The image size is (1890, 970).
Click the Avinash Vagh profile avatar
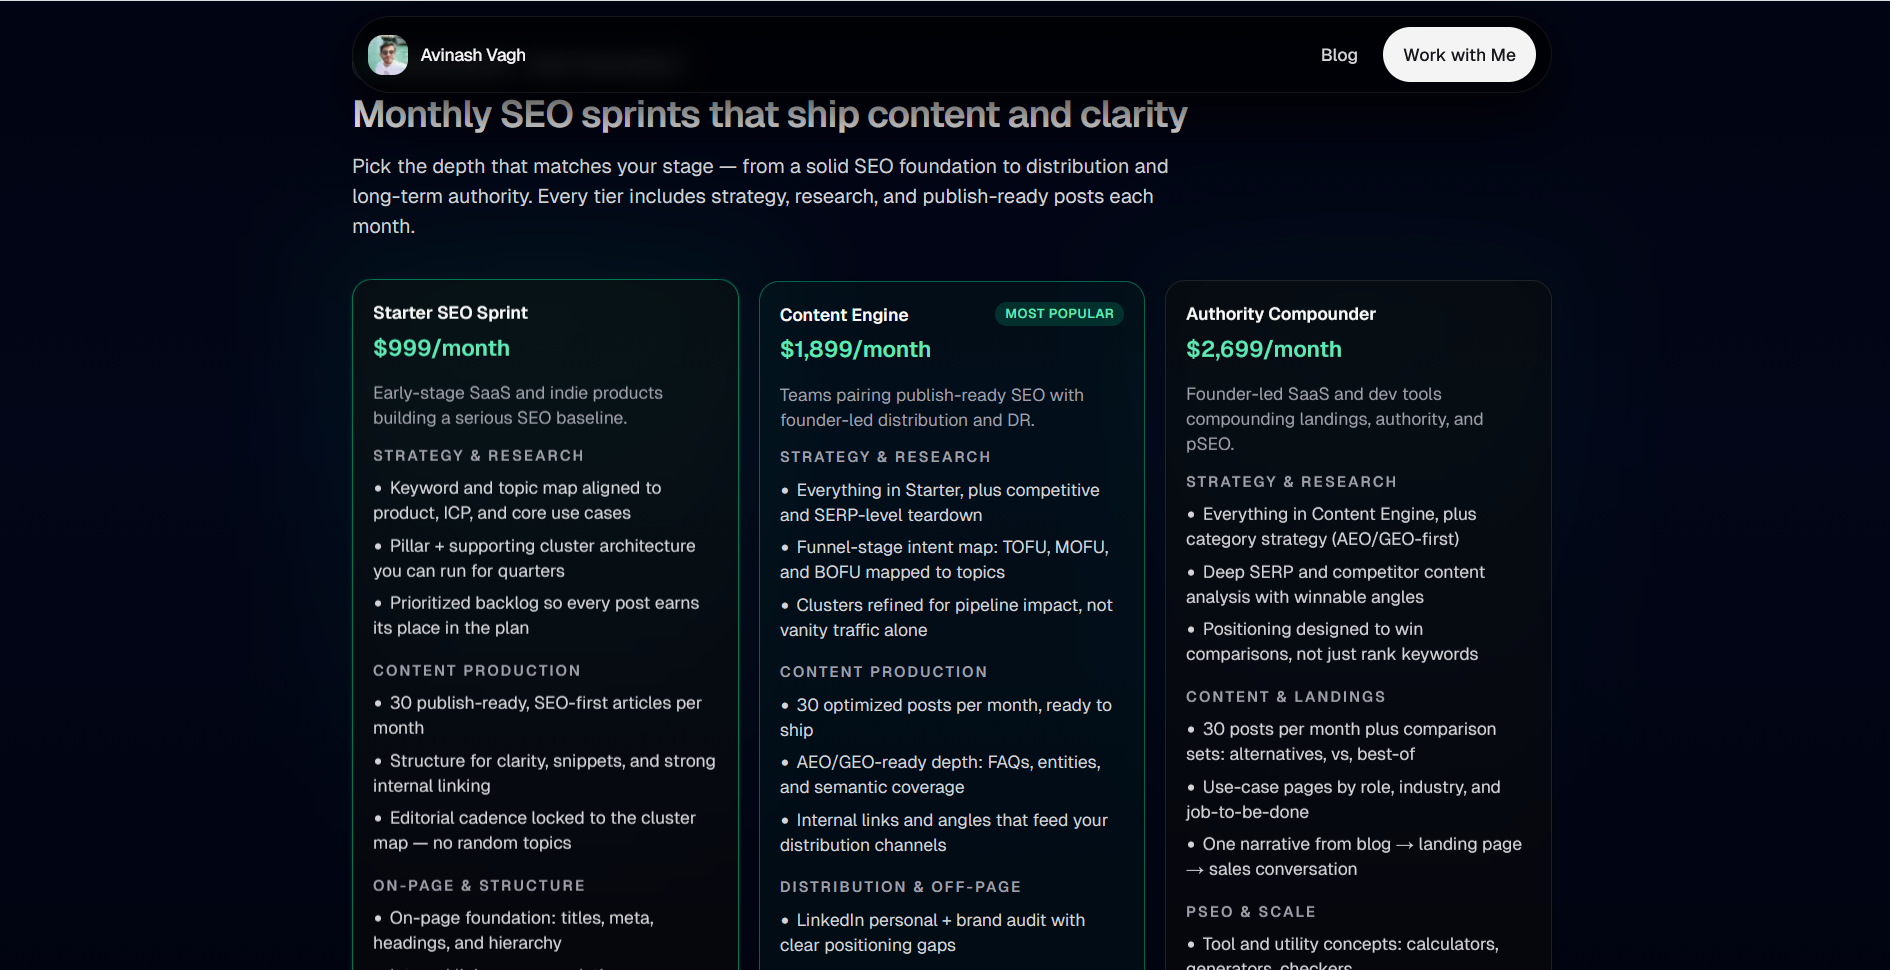coord(387,55)
